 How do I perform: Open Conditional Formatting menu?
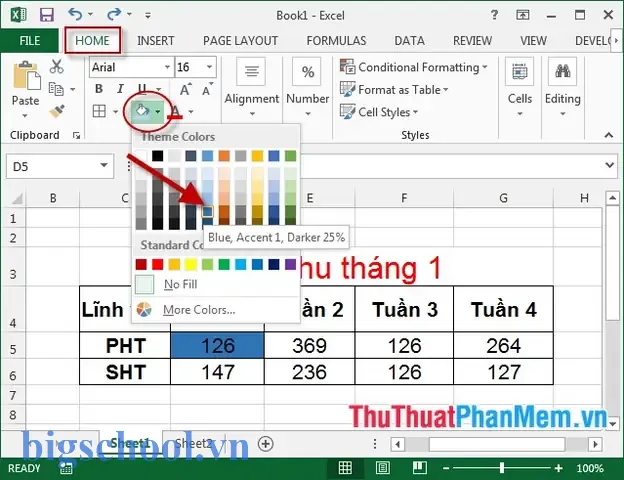414,67
